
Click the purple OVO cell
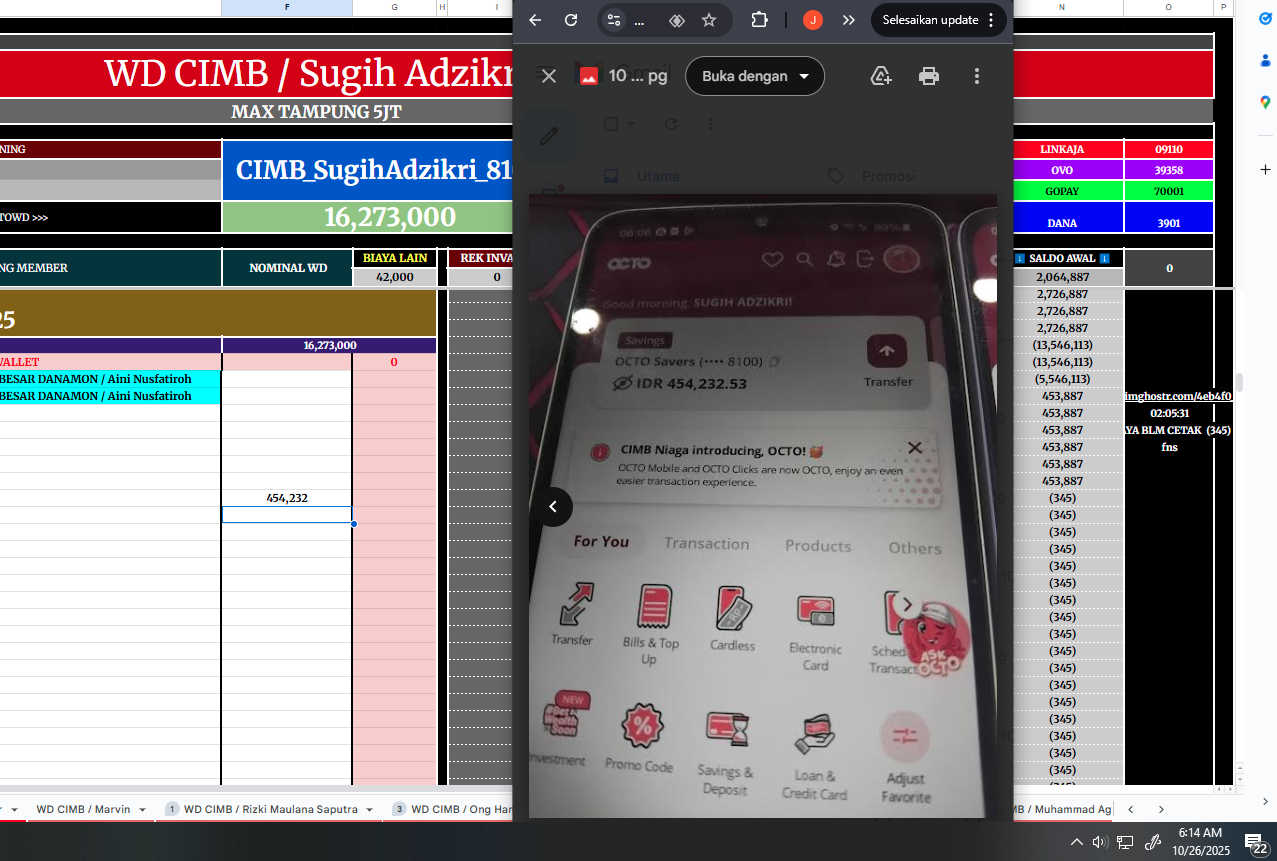(1068, 170)
